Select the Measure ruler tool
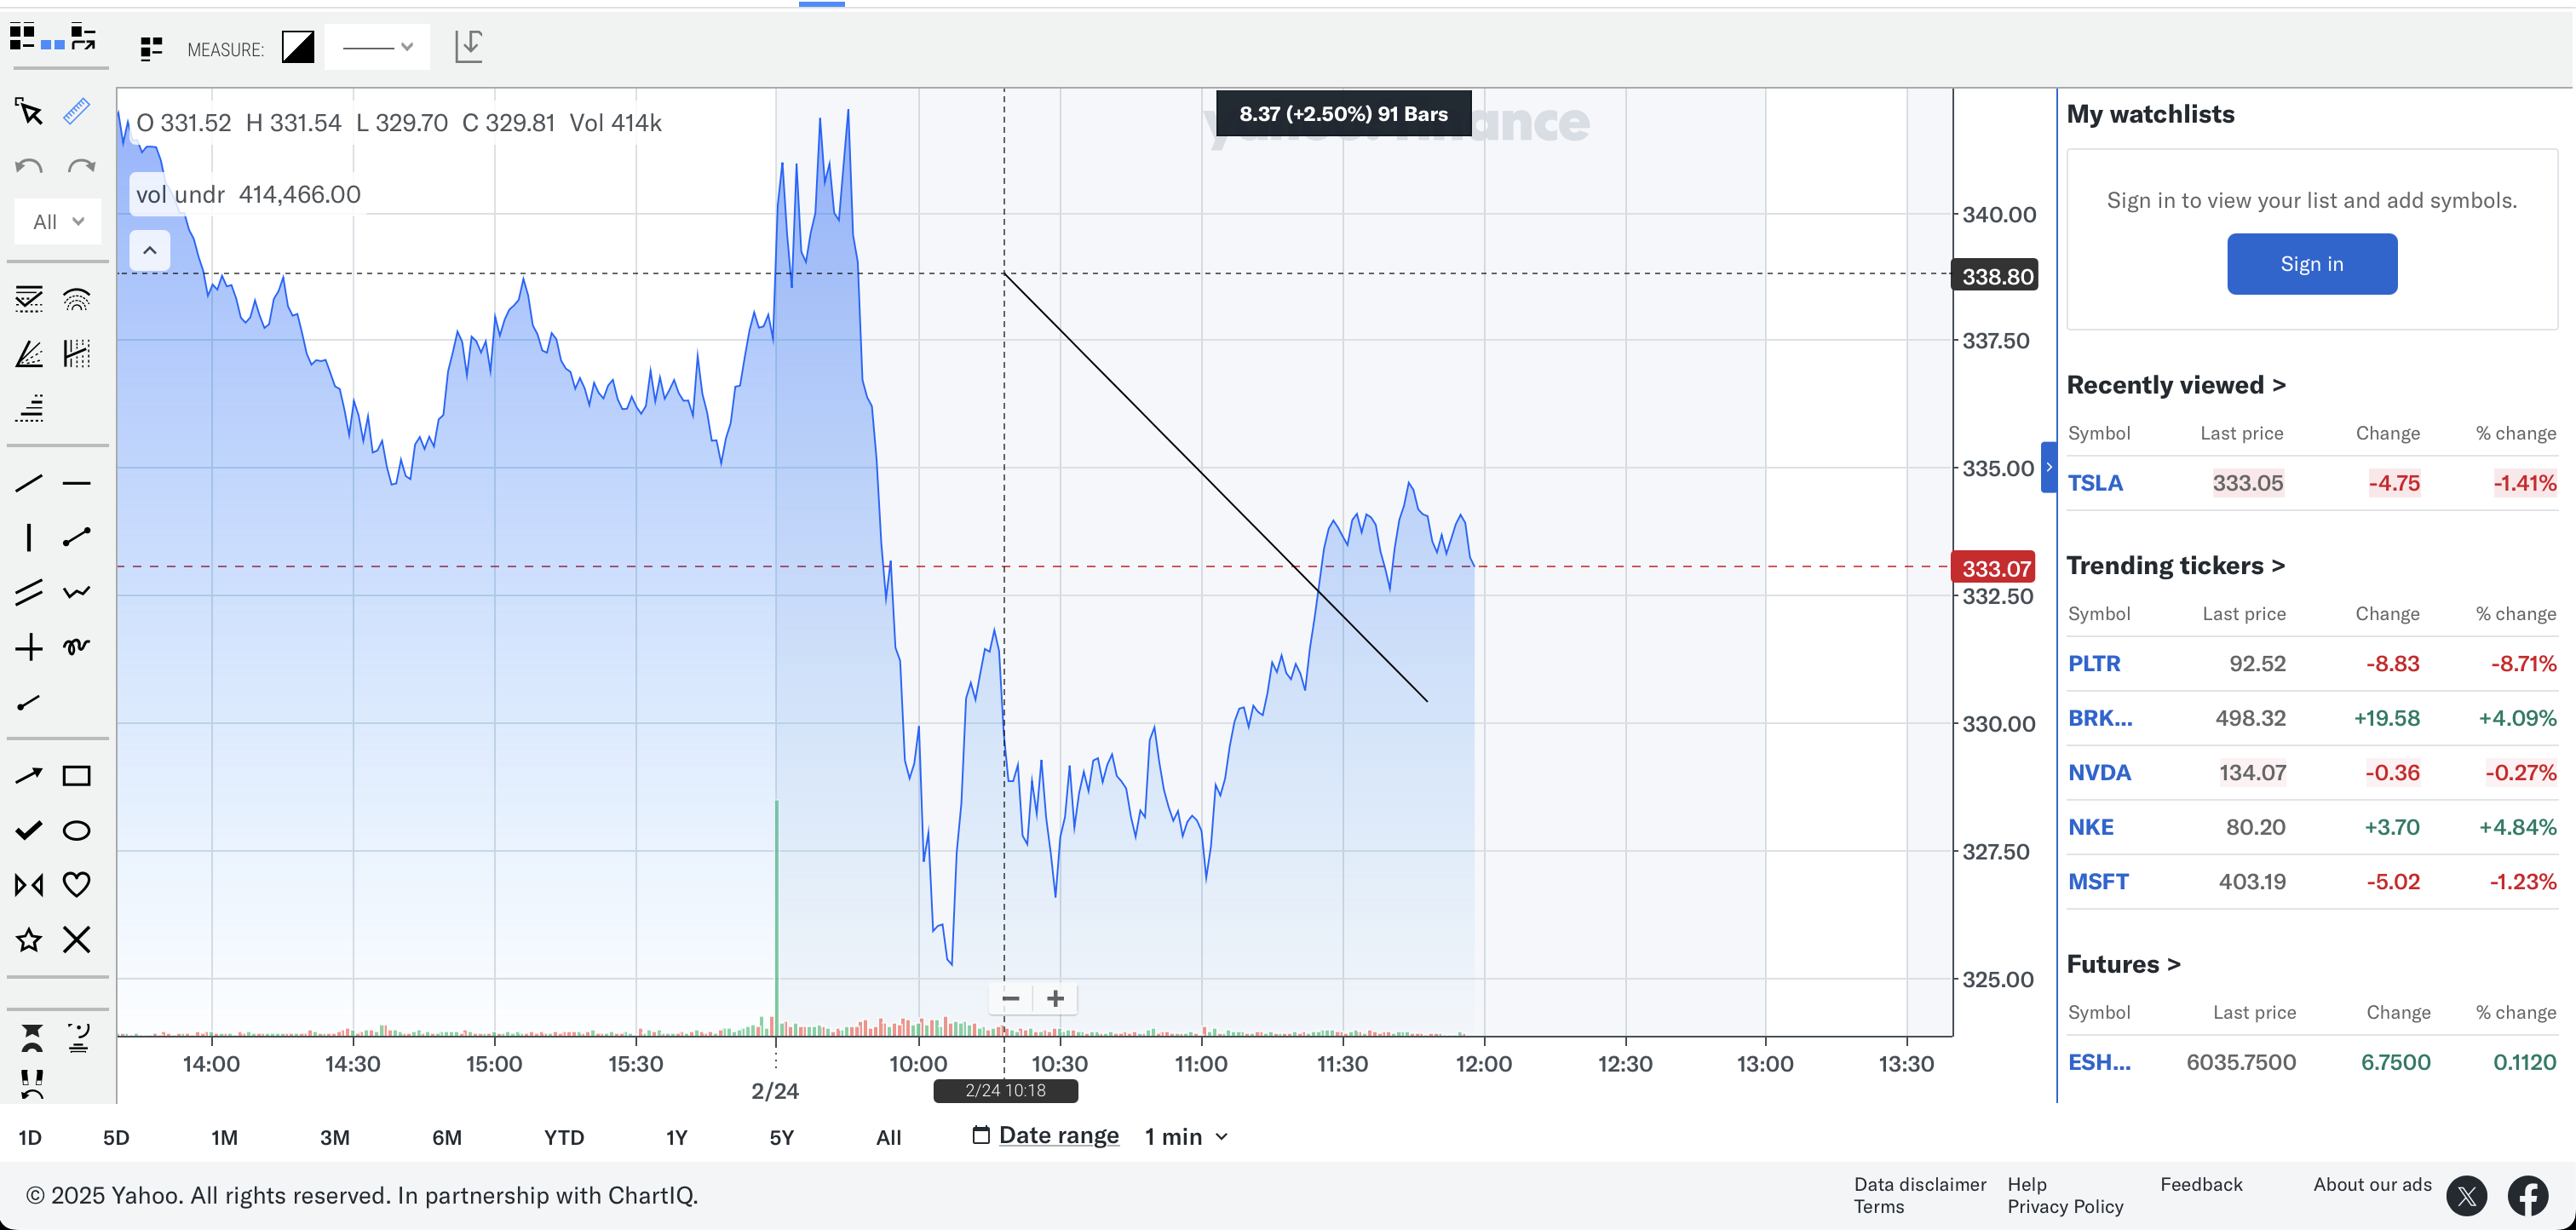2576x1230 pixels. [x=77, y=111]
